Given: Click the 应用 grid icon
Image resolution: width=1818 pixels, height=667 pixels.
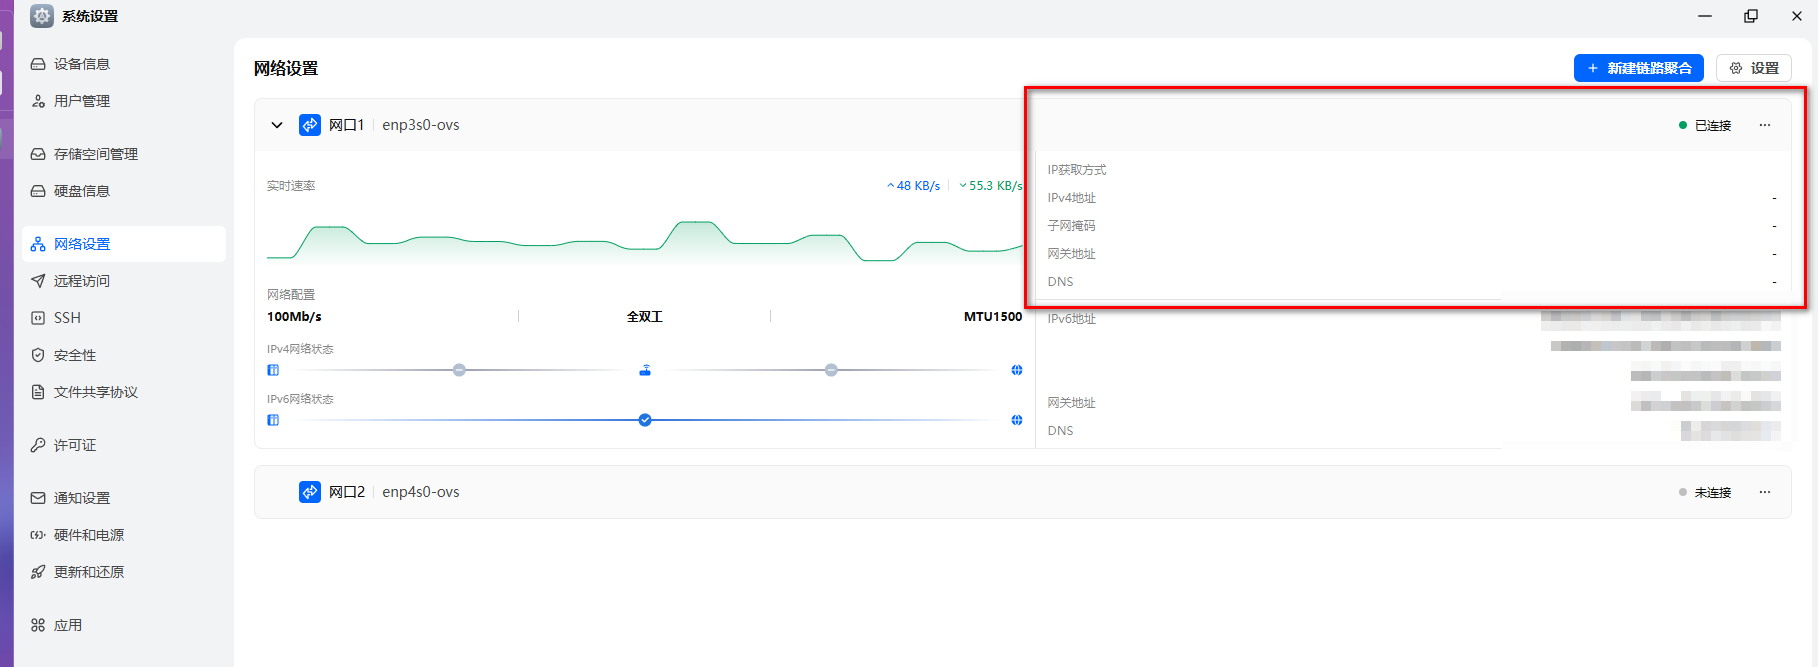Looking at the screenshot, I should click(38, 625).
